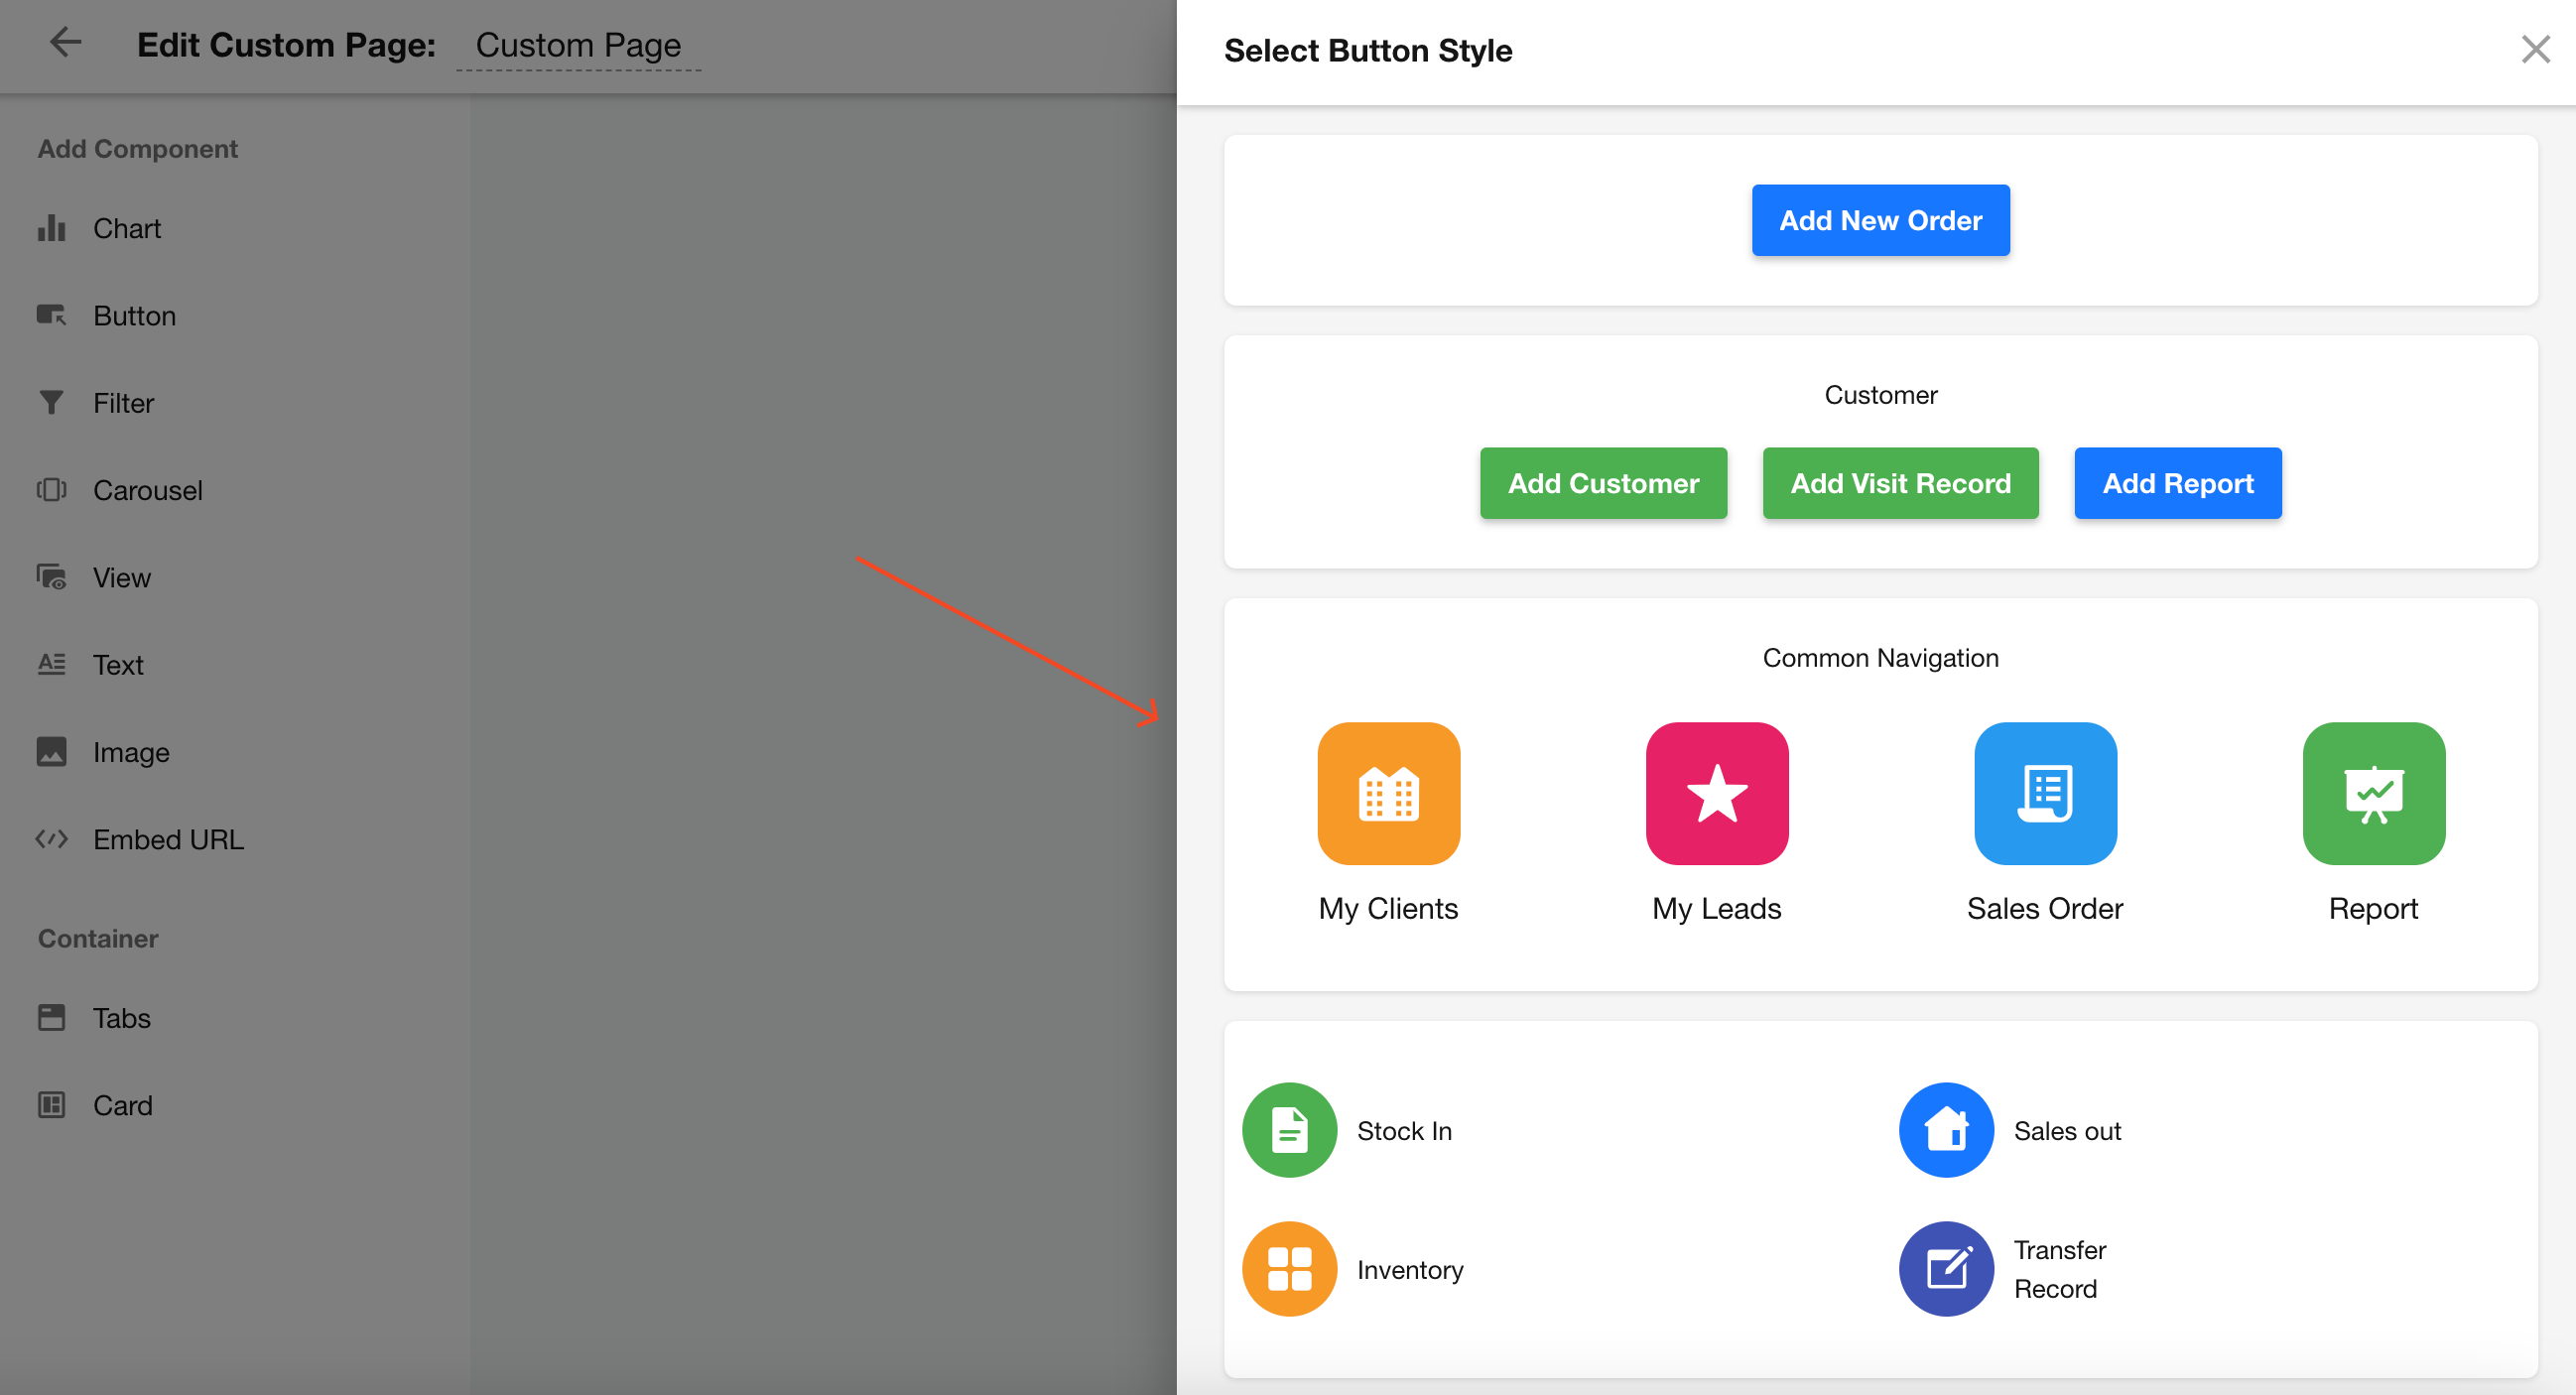
Task: Click the green Stock In circle icon
Action: click(1289, 1130)
